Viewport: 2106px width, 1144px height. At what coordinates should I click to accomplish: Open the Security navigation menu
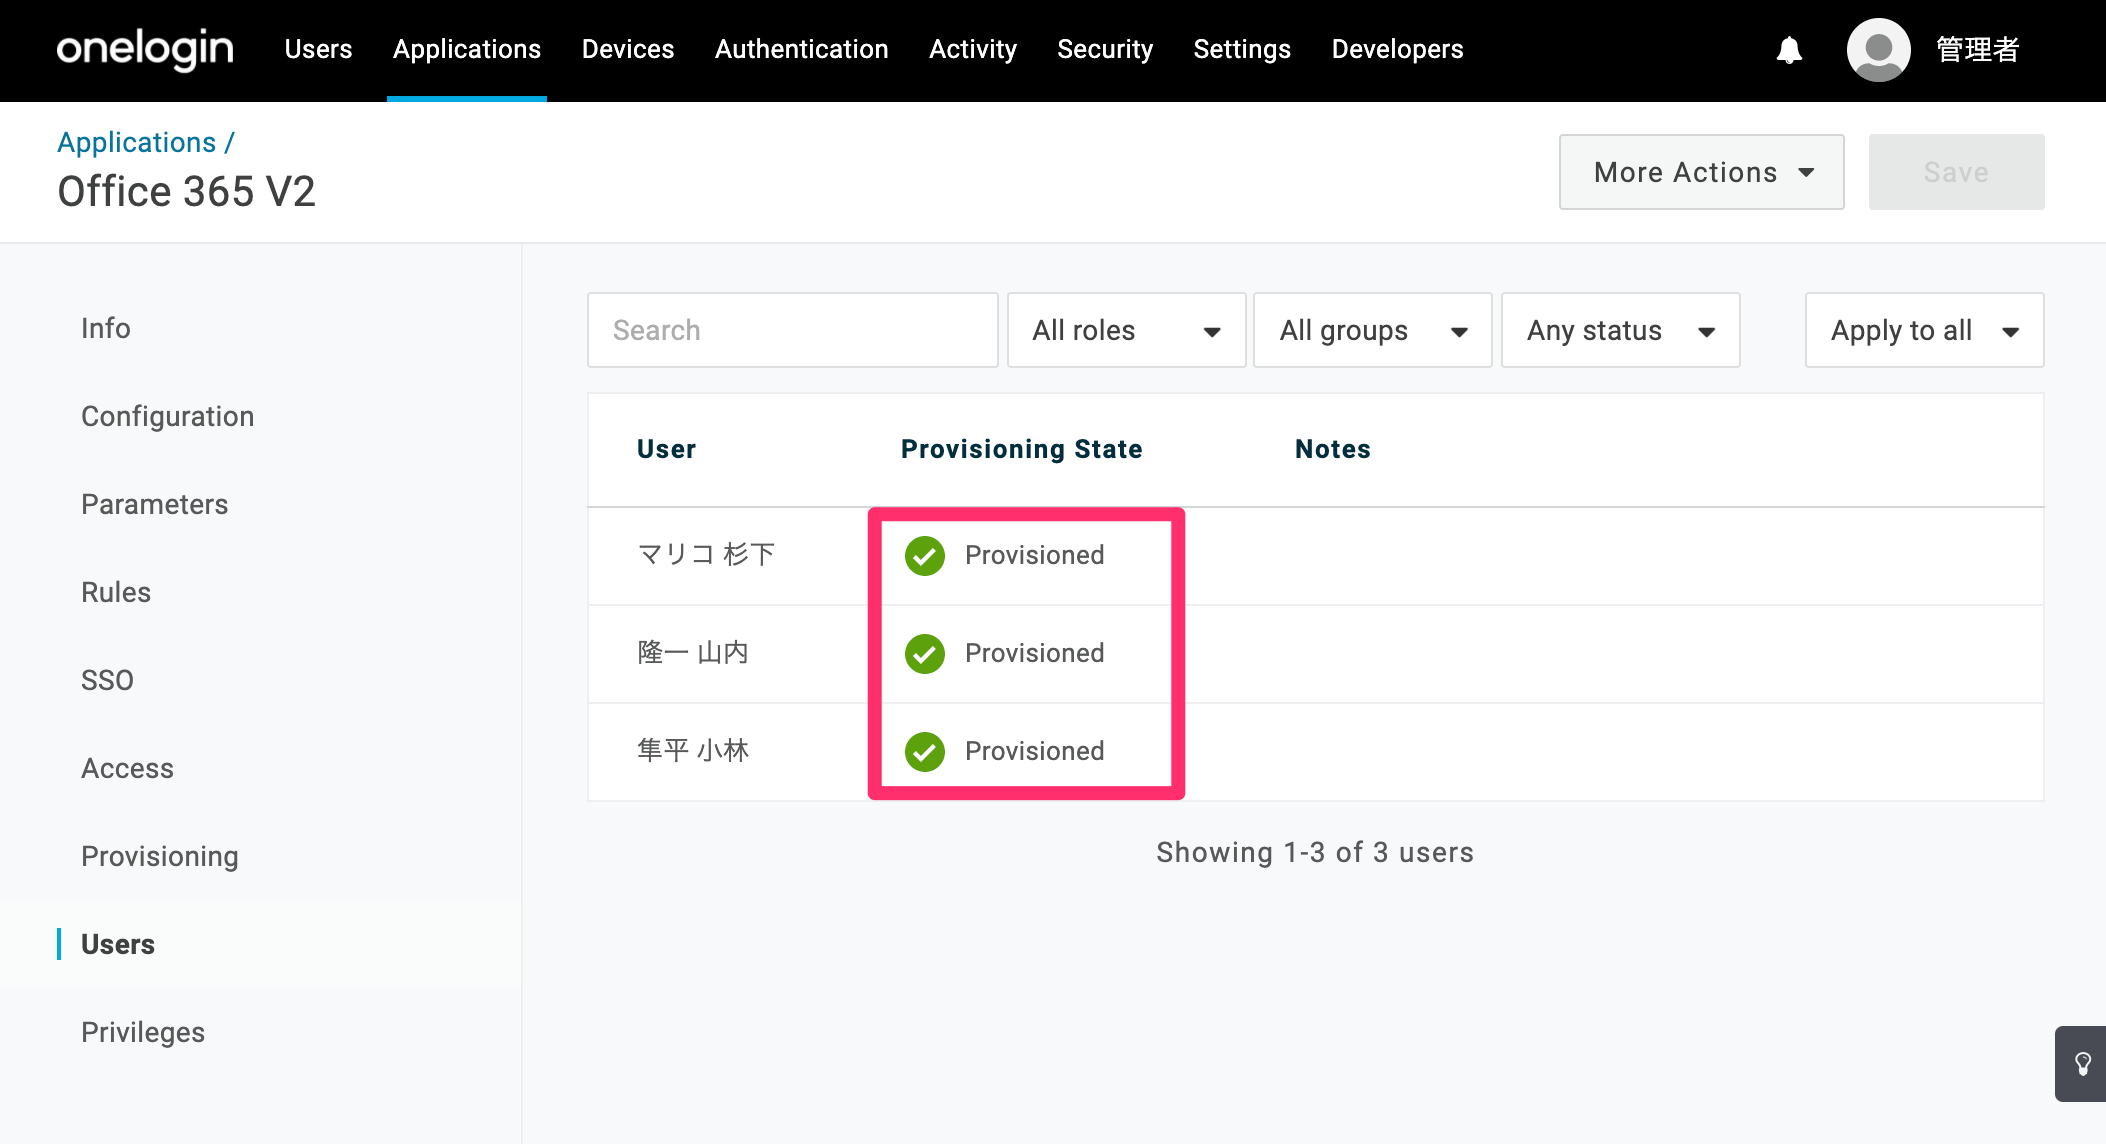[x=1105, y=49]
